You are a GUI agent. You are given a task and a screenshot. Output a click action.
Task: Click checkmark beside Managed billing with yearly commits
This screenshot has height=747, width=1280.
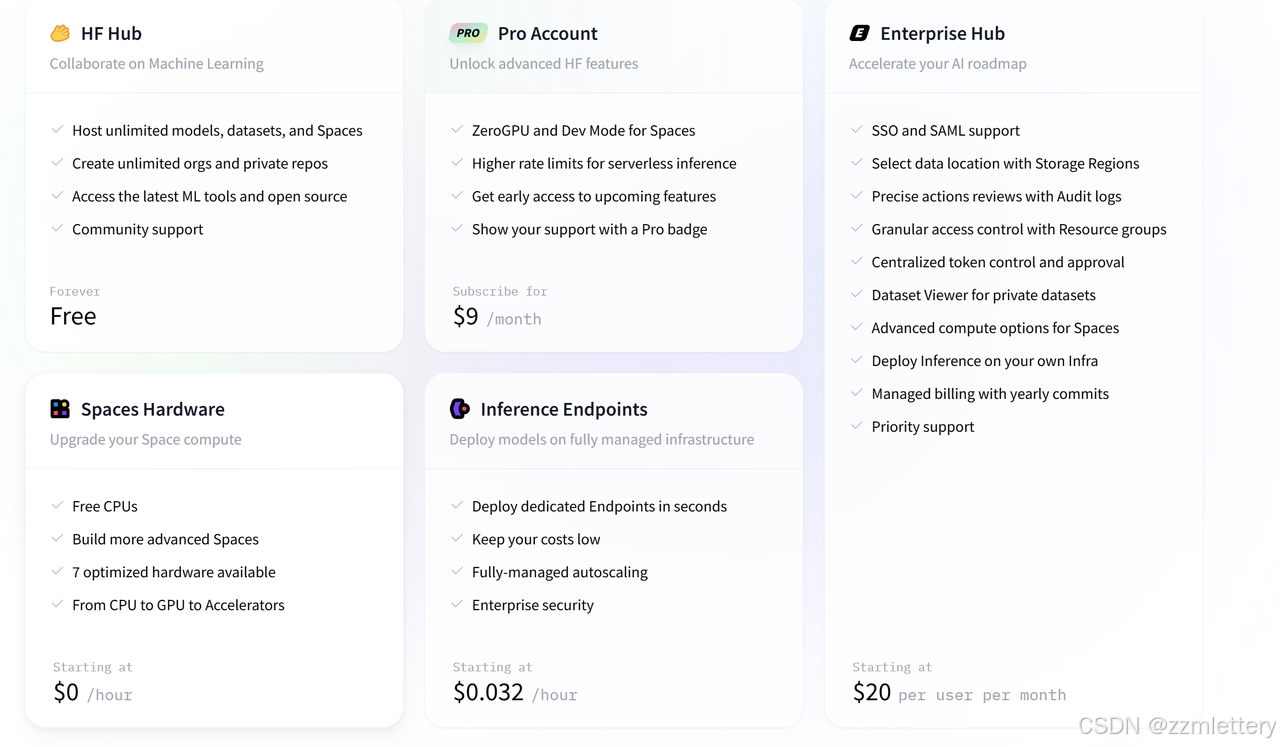pos(857,393)
